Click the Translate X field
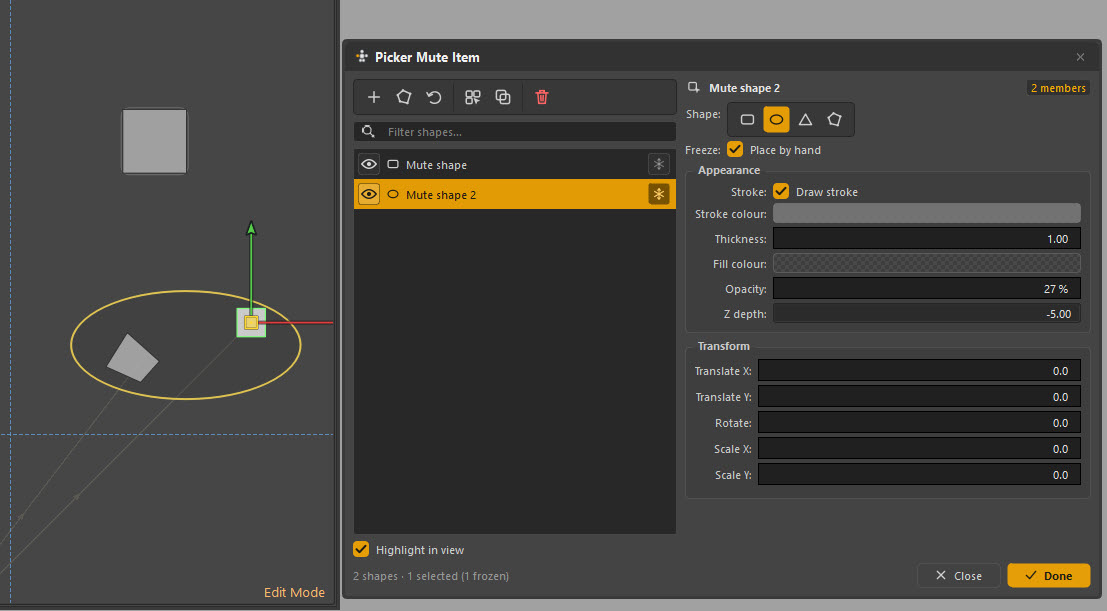 [919, 371]
